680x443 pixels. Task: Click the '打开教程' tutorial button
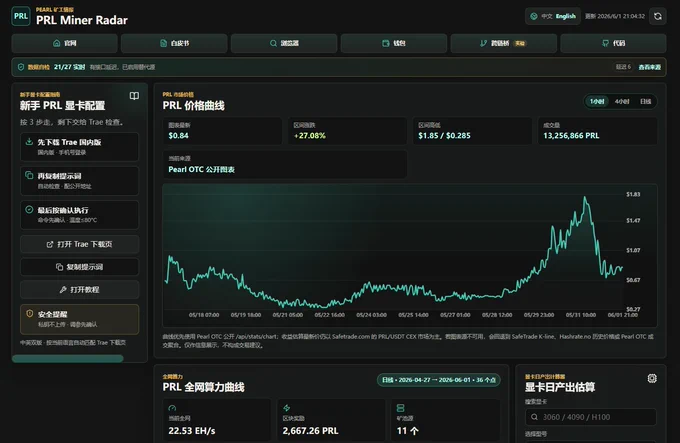(x=79, y=290)
